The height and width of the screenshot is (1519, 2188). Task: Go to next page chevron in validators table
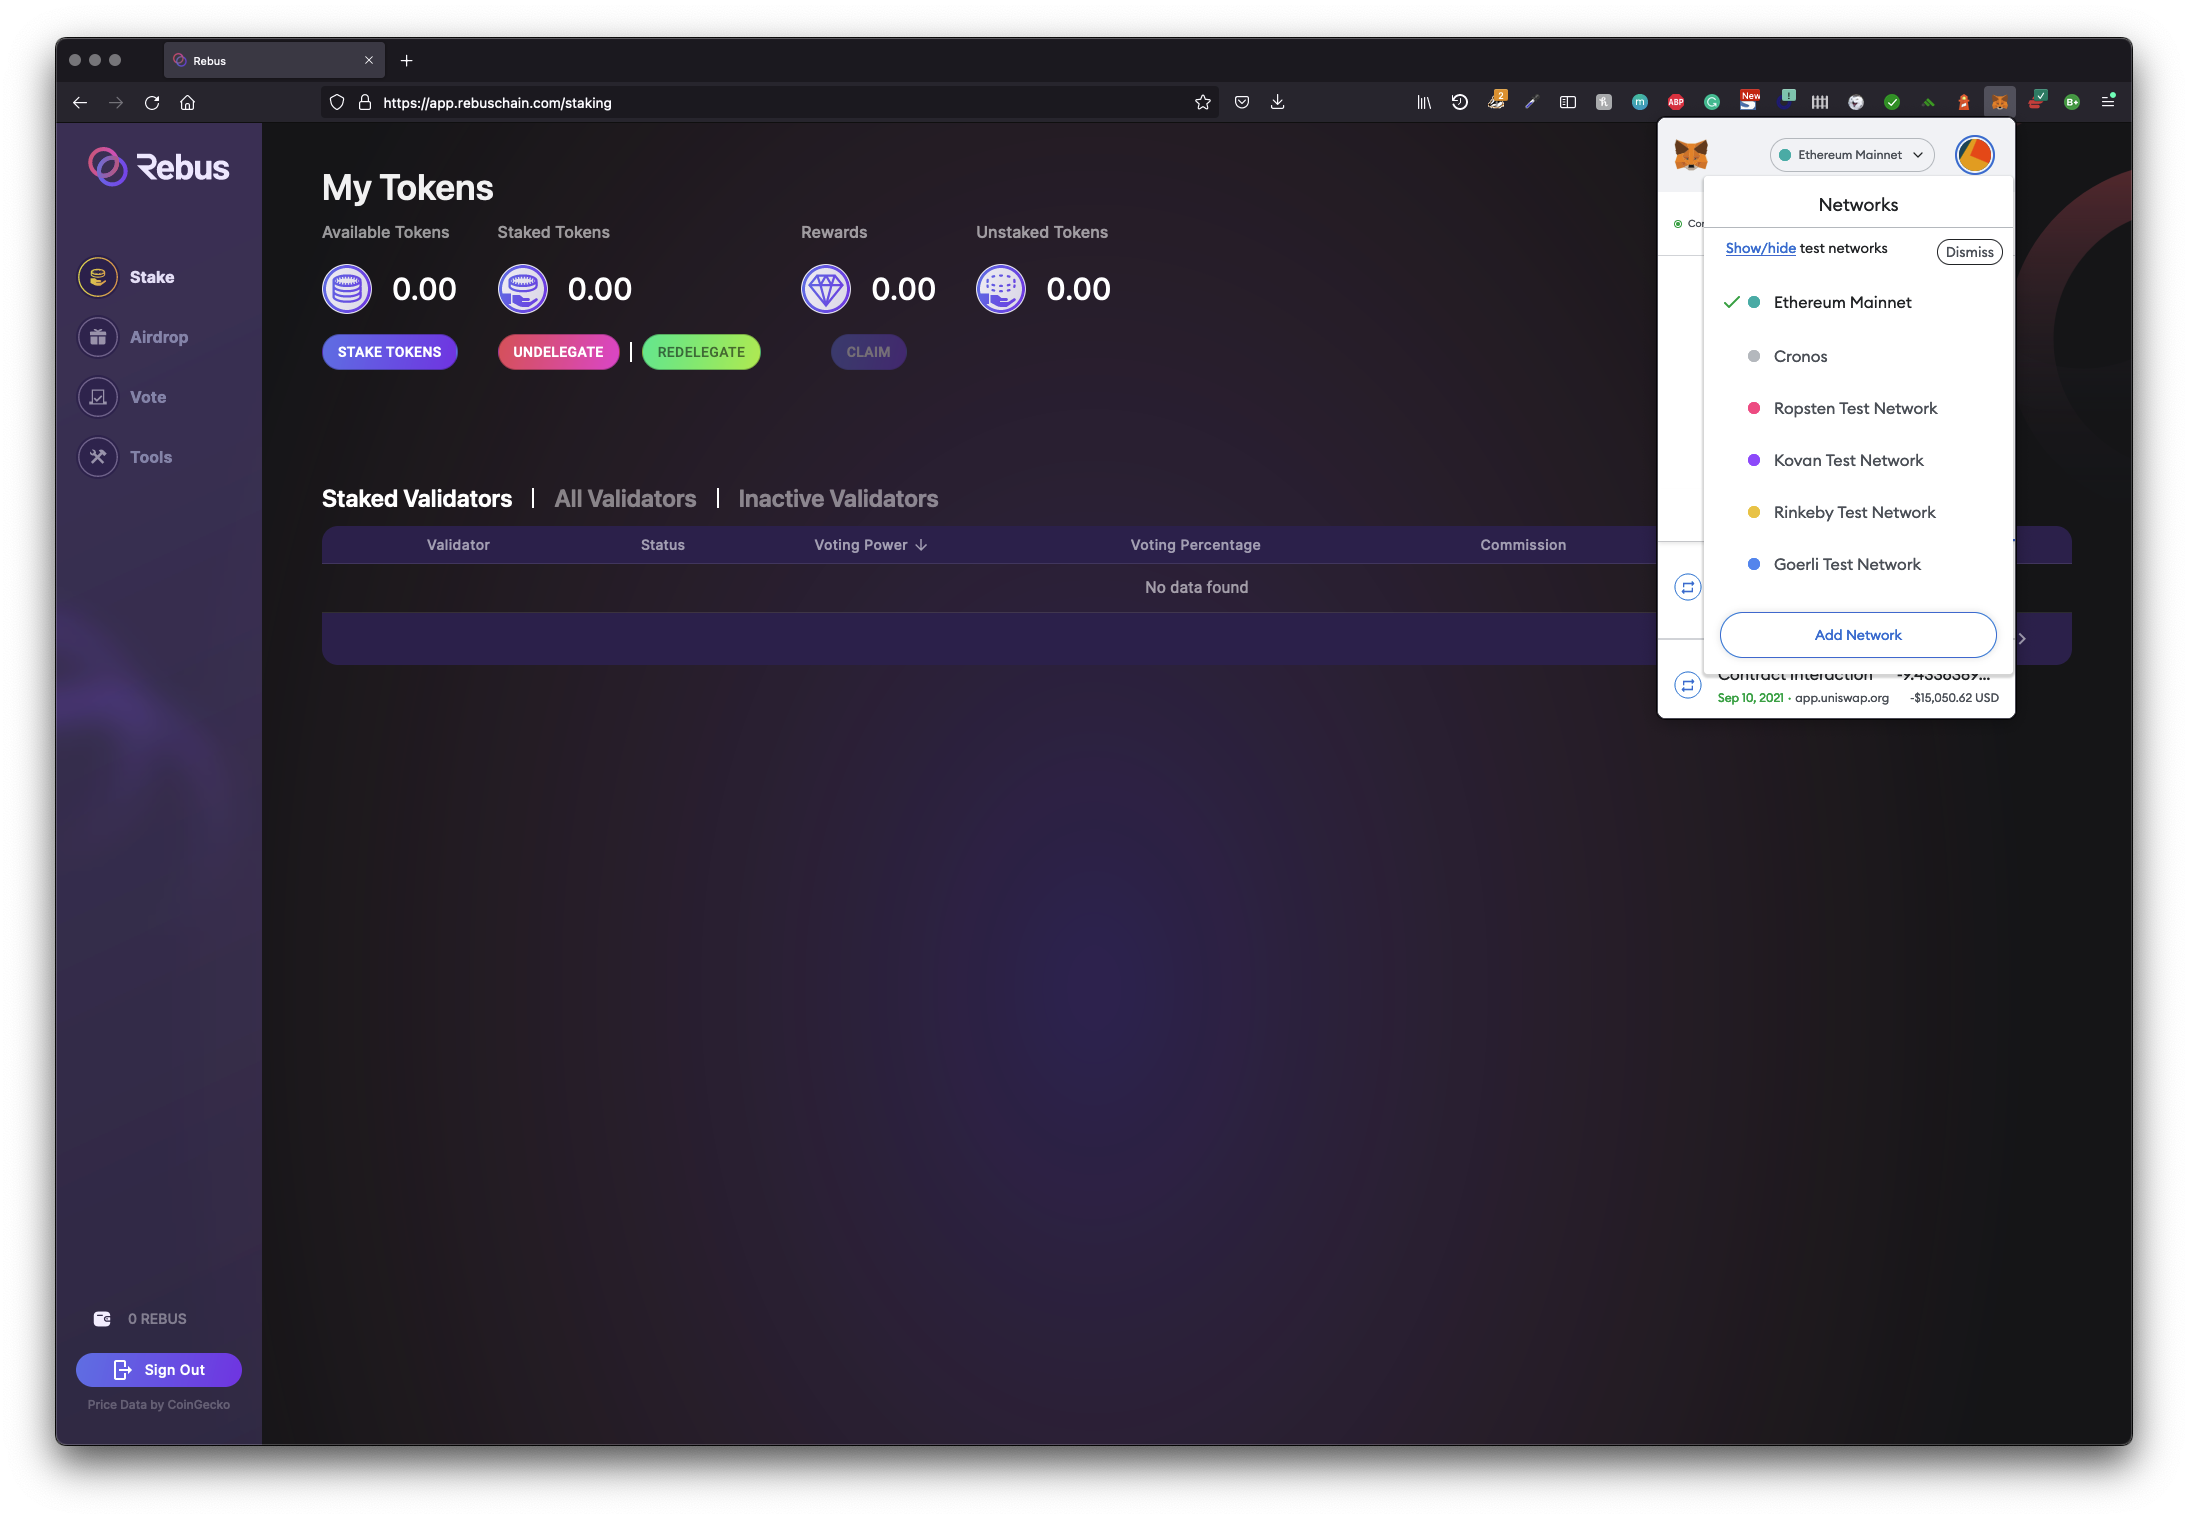click(x=2022, y=638)
